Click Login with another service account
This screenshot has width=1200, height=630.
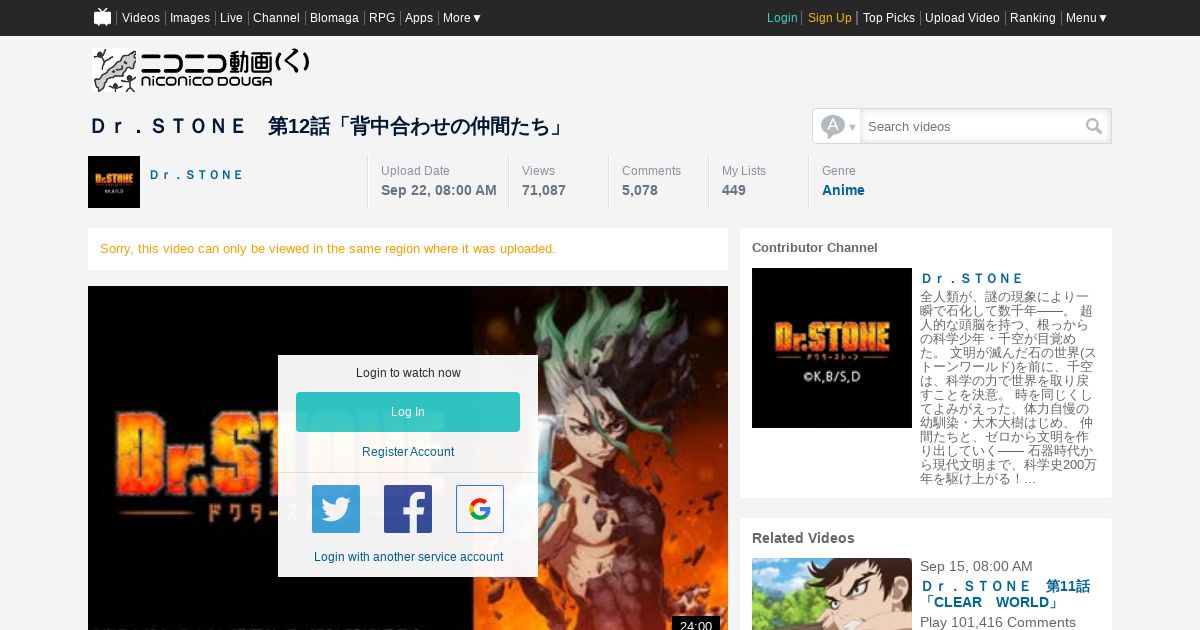click(x=408, y=557)
